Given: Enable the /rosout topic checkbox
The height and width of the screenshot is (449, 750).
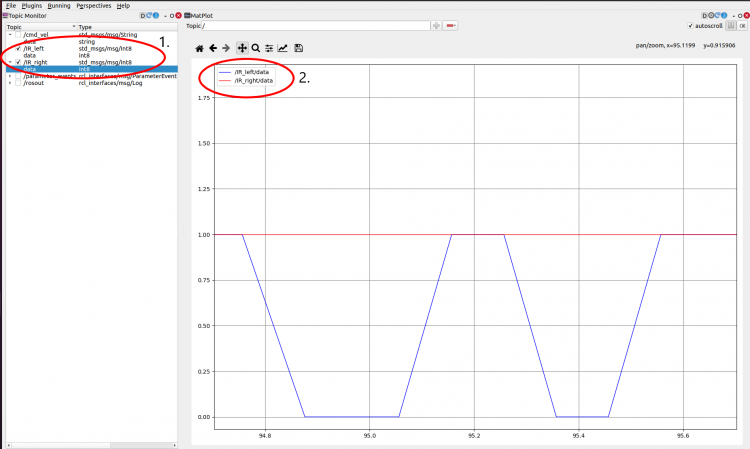Looking at the screenshot, I should point(18,82).
